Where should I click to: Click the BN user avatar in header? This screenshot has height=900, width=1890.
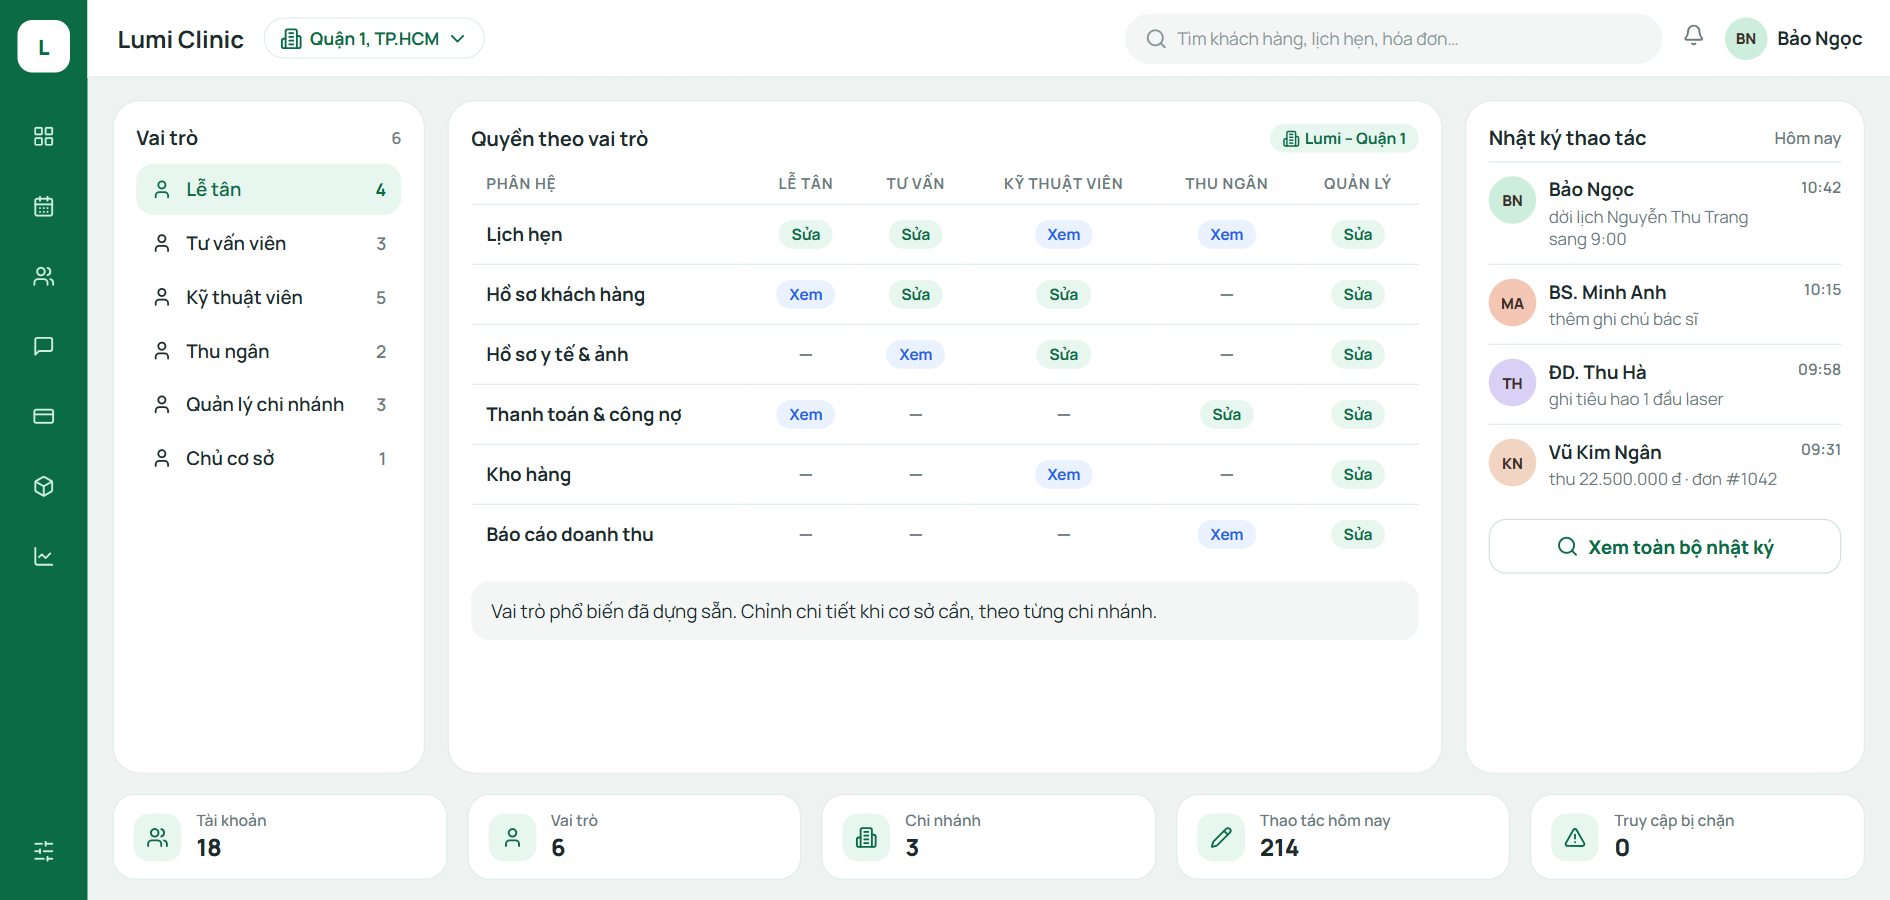pyautogui.click(x=1745, y=38)
